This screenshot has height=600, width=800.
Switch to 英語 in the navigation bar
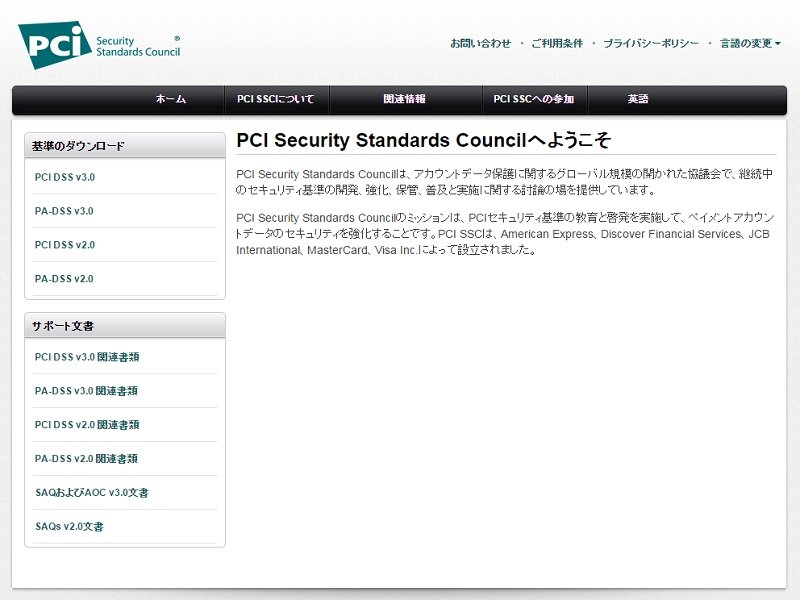point(638,99)
